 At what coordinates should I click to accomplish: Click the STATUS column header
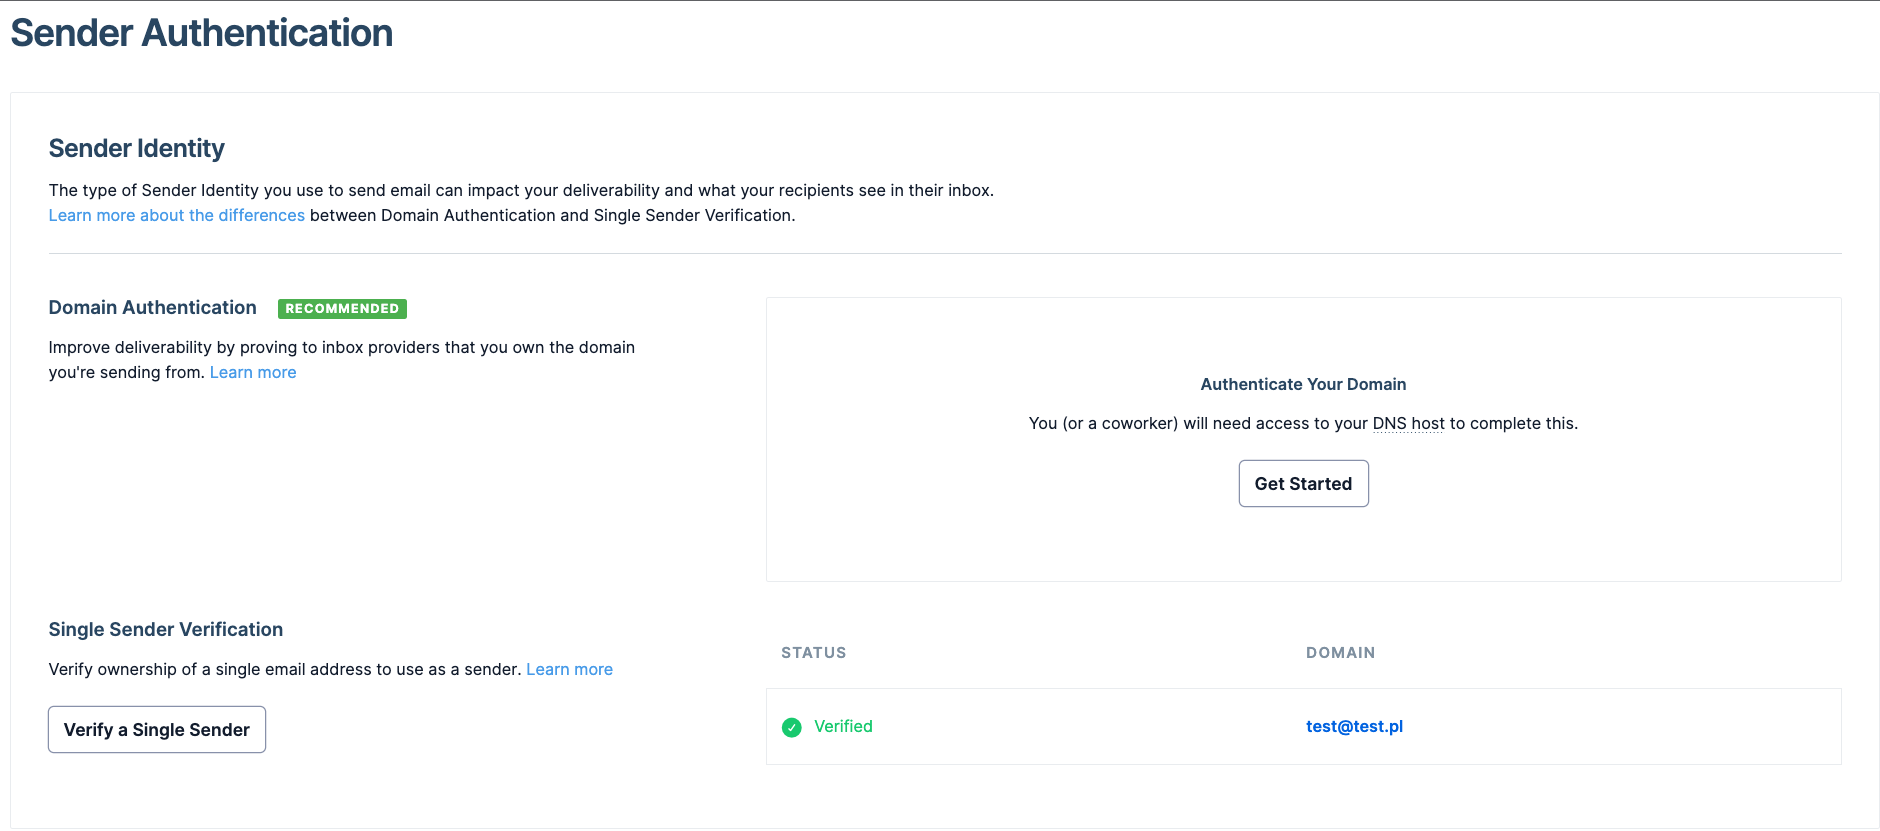(813, 653)
